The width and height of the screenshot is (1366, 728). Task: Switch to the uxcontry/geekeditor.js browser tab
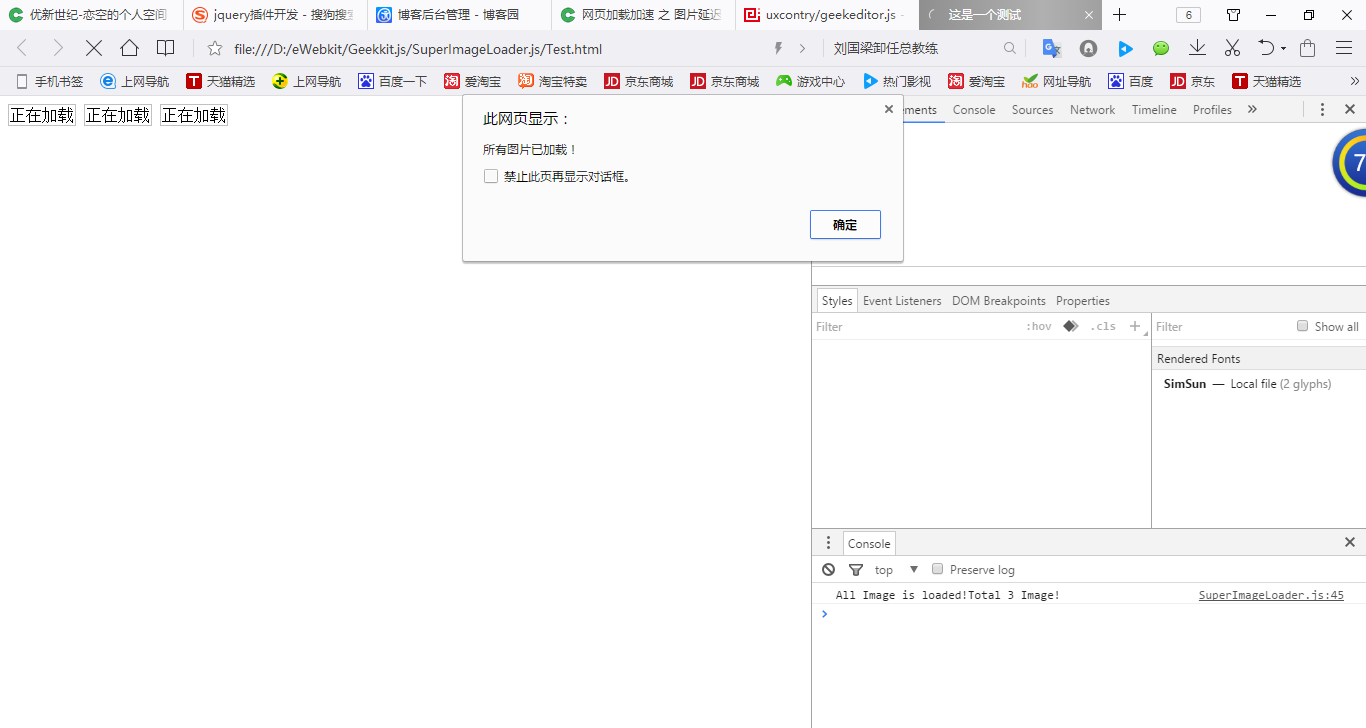826,15
